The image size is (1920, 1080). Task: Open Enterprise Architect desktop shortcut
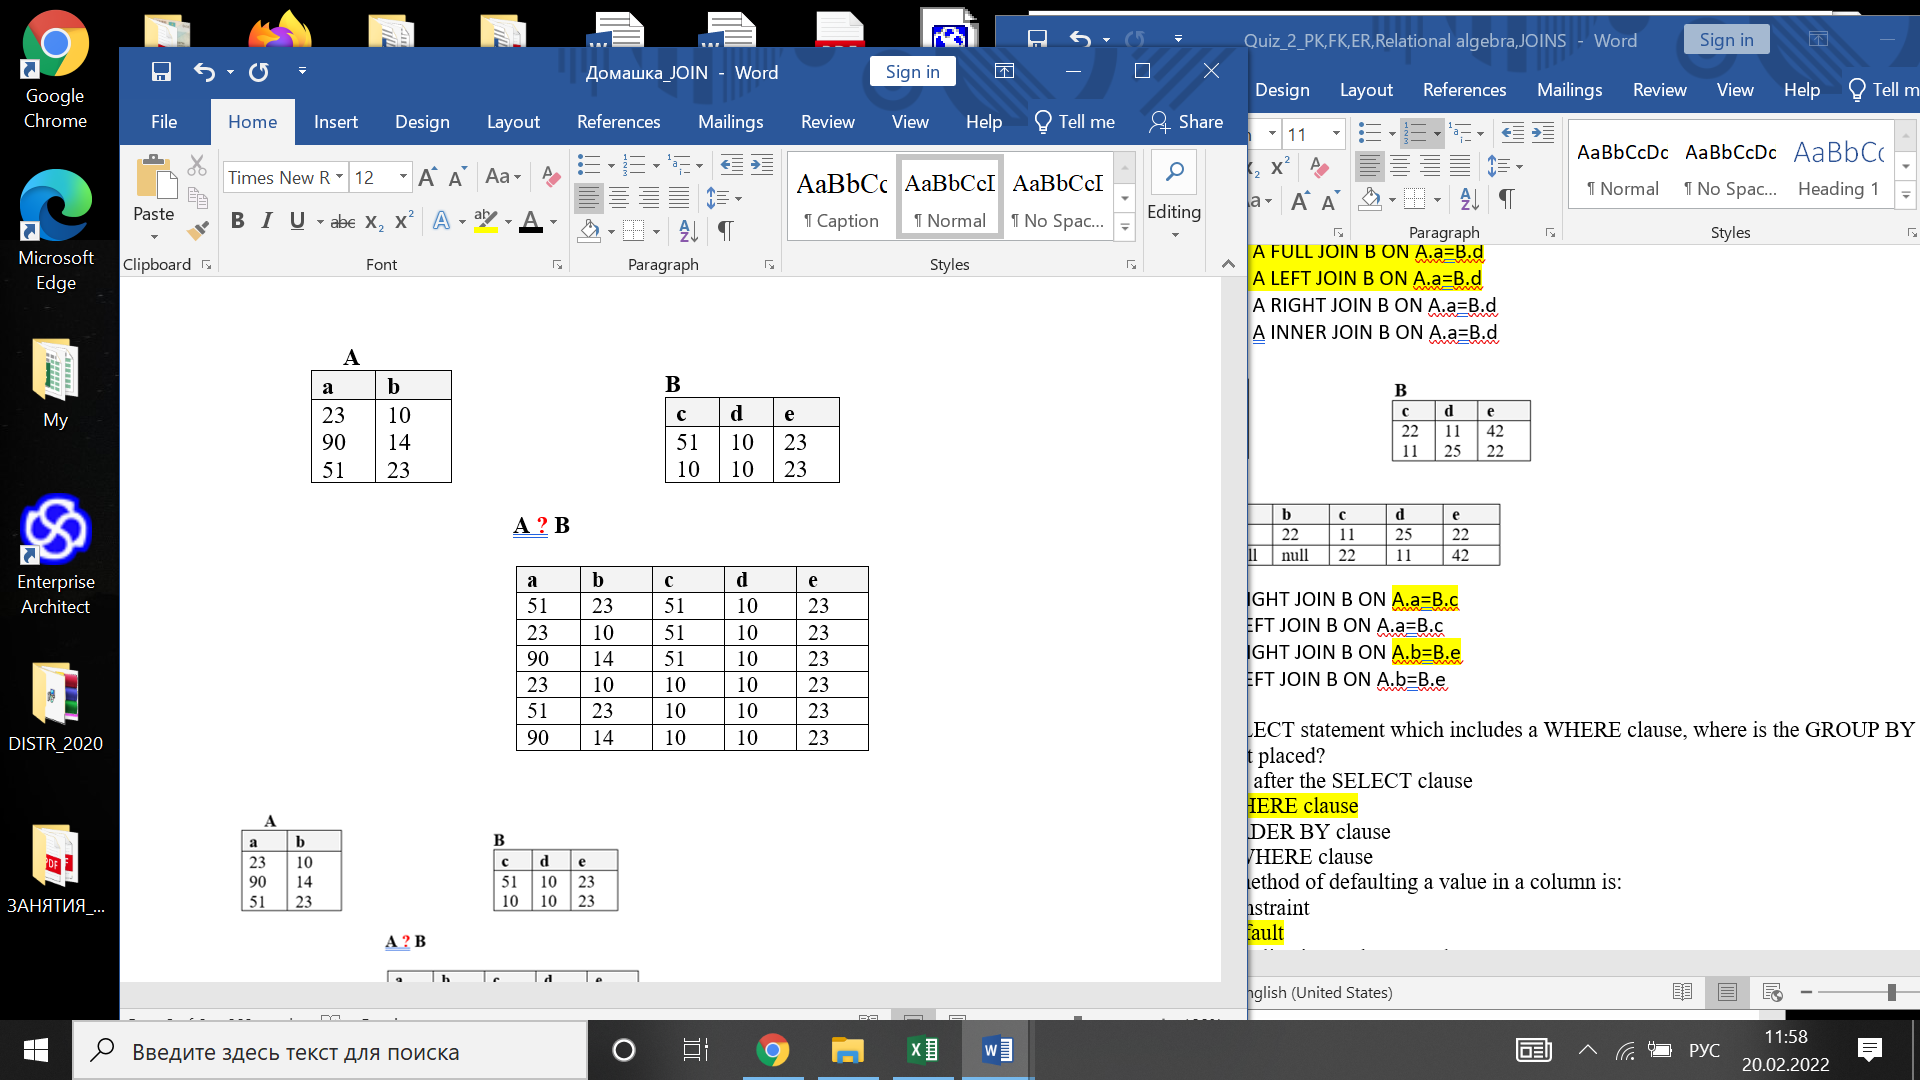56,556
